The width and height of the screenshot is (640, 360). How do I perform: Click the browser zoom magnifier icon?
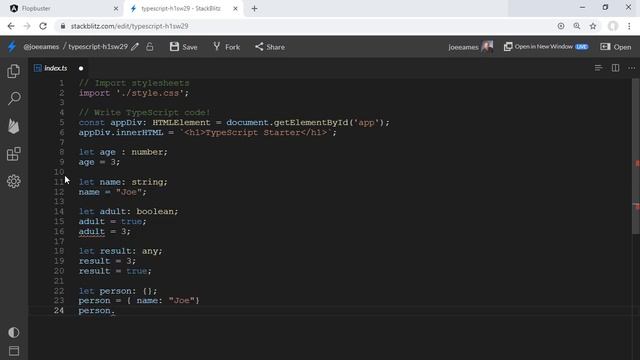(577, 26)
